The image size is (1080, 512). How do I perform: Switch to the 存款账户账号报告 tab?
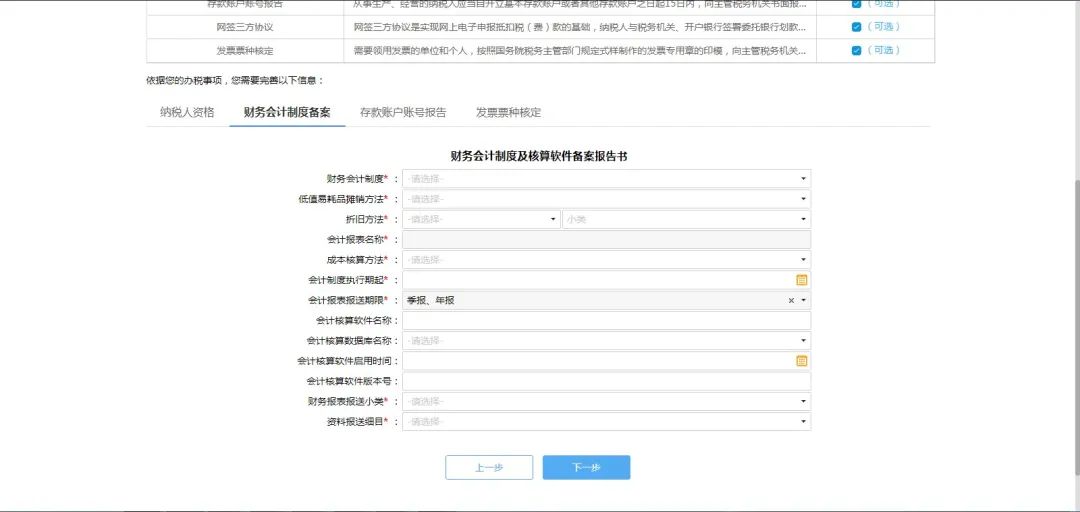click(x=403, y=112)
